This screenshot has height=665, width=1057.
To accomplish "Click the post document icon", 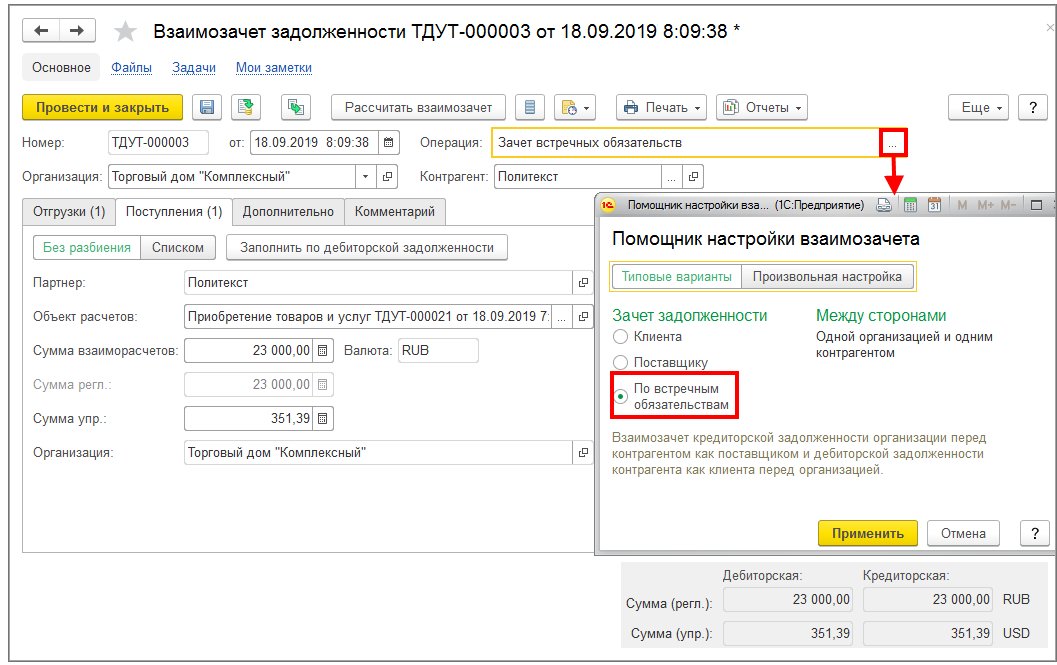I will [246, 108].
